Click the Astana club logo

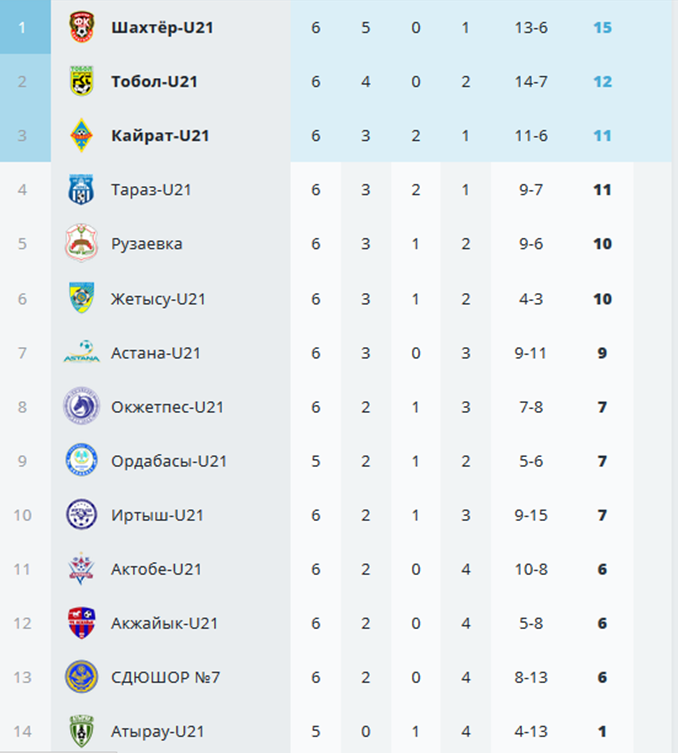click(x=81, y=352)
